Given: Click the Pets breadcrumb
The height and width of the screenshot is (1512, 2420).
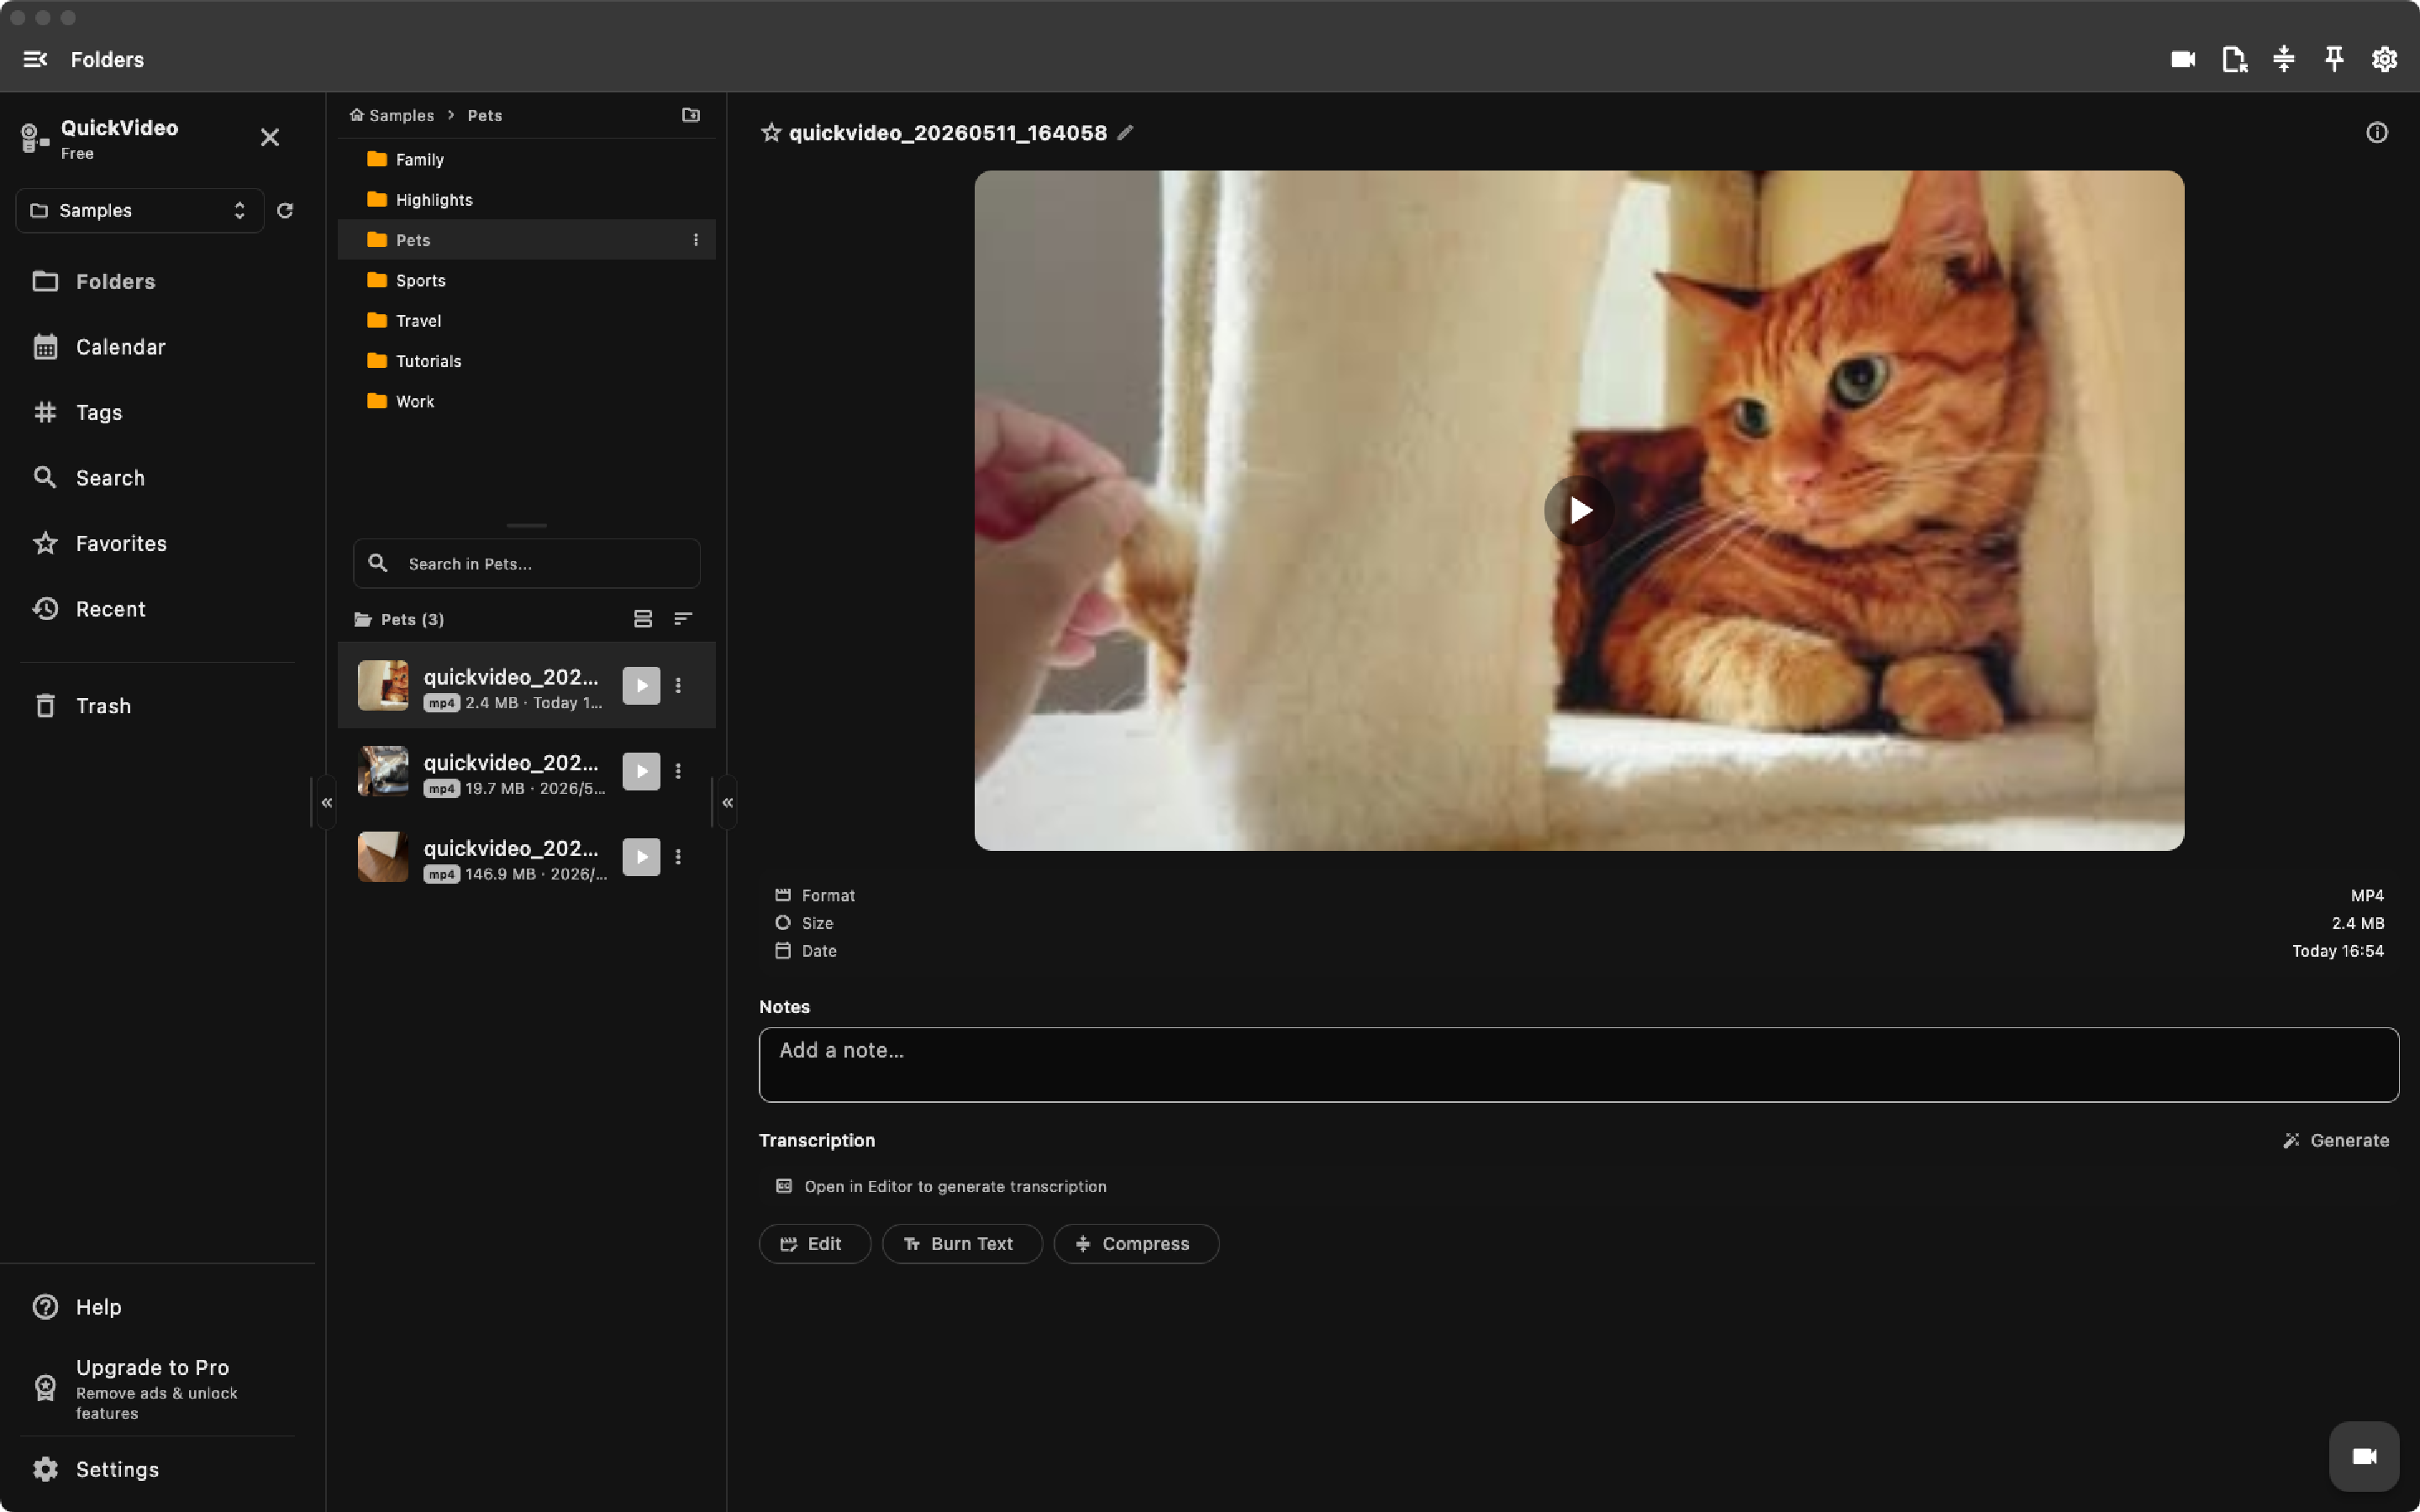Looking at the screenshot, I should (485, 116).
